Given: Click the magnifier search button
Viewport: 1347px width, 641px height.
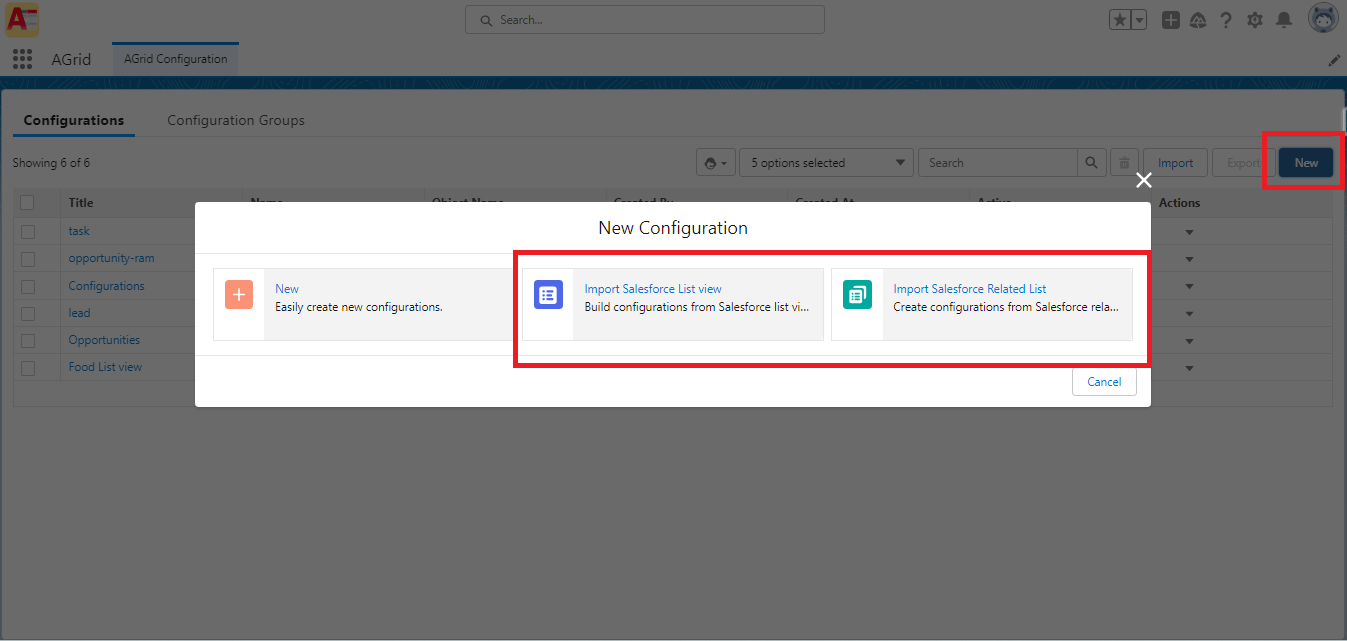Looking at the screenshot, I should coord(1092,163).
